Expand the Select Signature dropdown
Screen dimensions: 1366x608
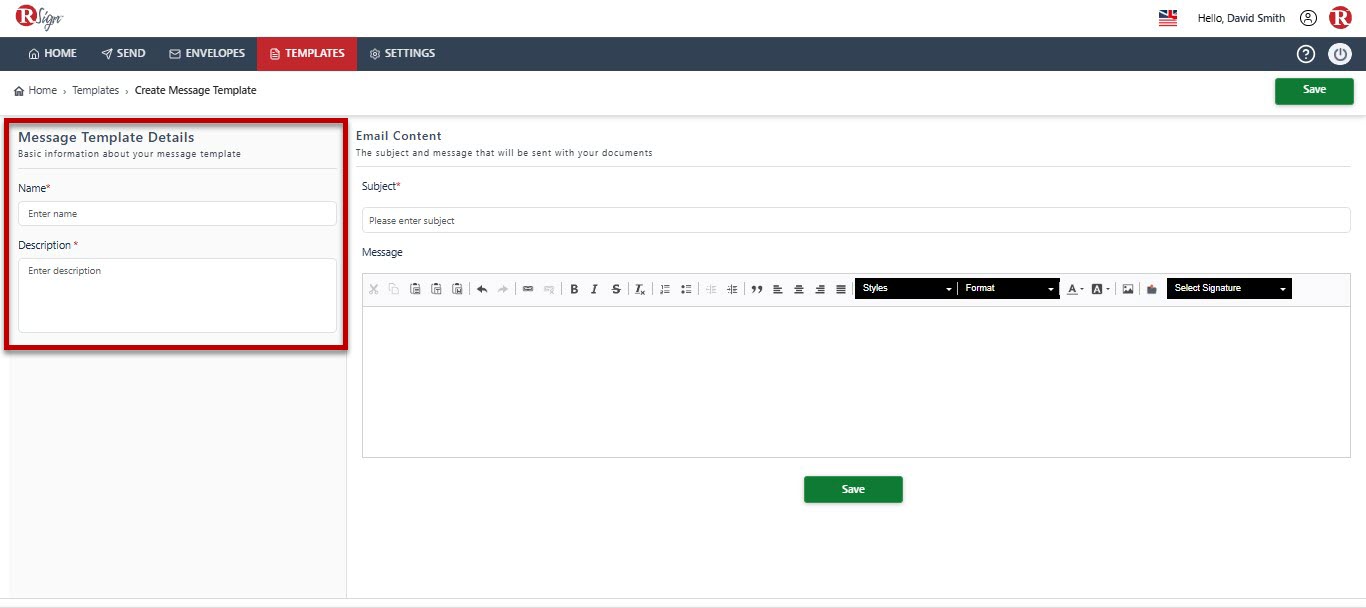click(x=1229, y=288)
